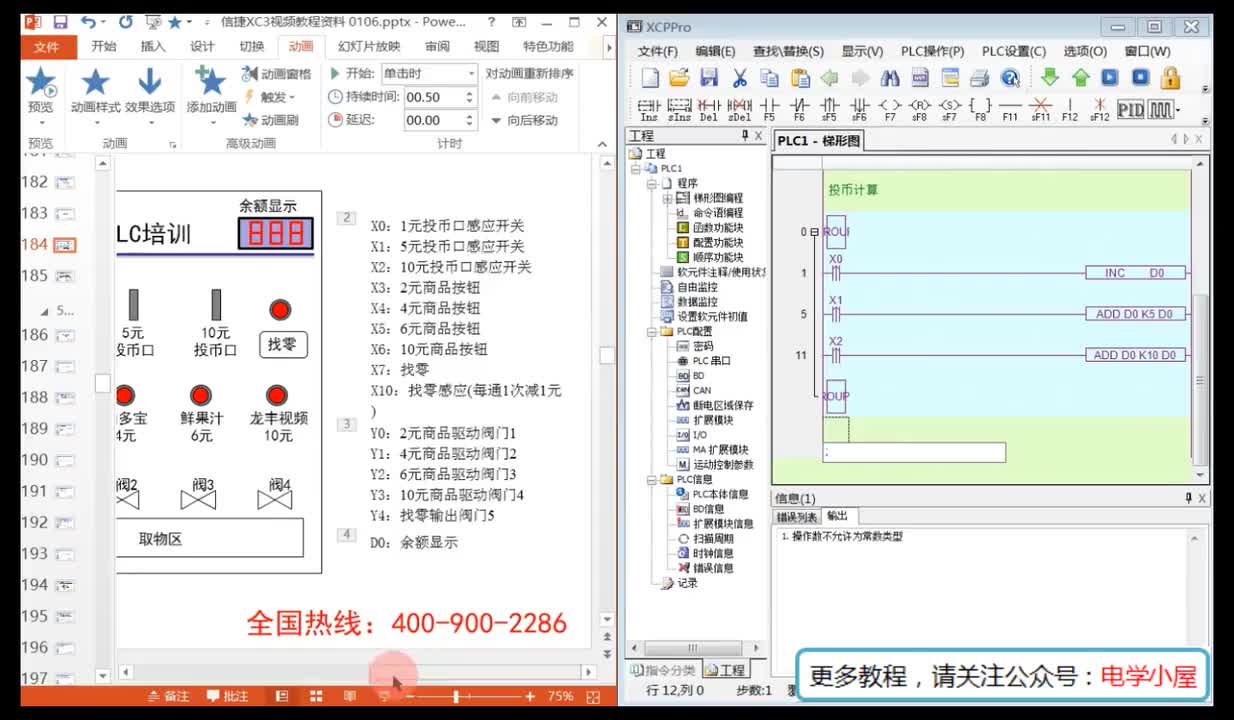Viewport: 1234px width, 720px height.
Task: Expand the 梯形图编程 tree node
Action: click(x=668, y=198)
